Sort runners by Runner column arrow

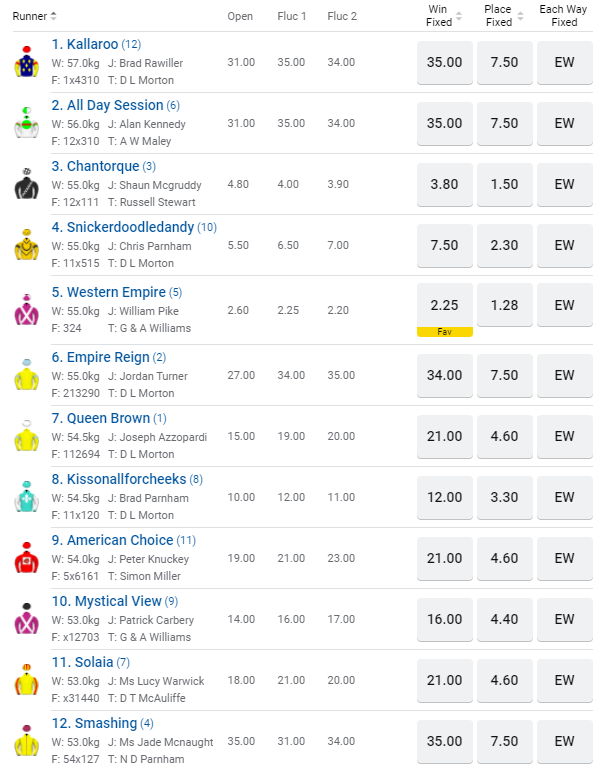(54, 16)
